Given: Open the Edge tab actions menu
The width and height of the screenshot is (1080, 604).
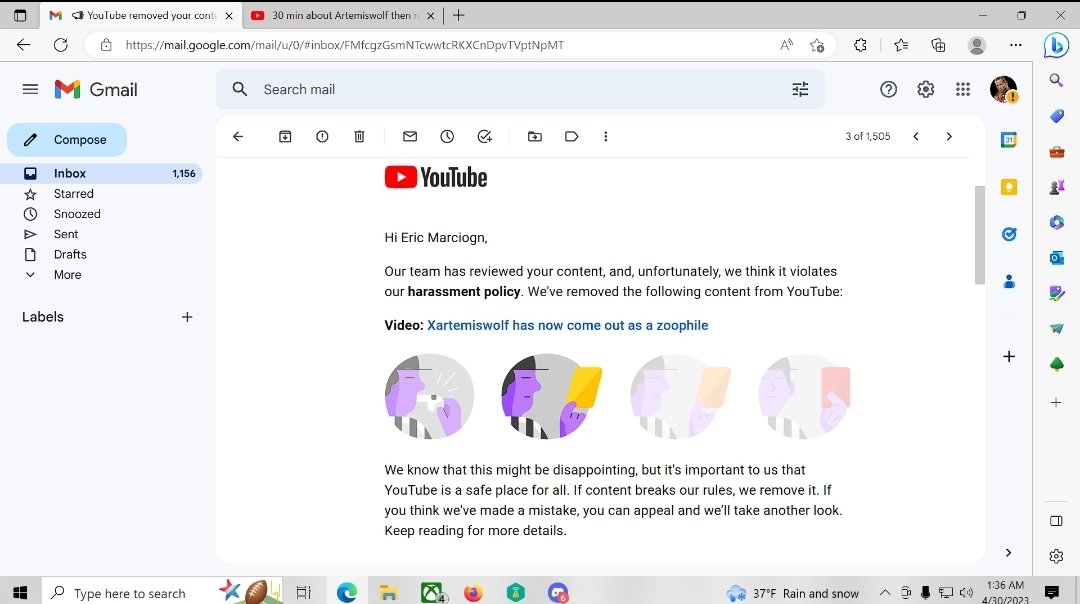Looking at the screenshot, I should (20, 15).
